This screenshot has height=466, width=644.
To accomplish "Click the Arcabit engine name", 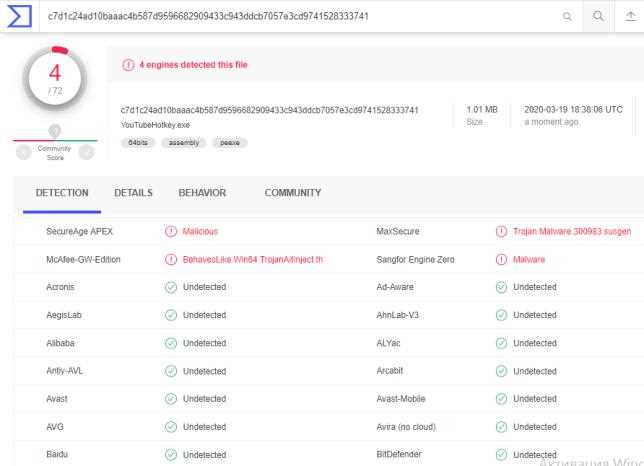I will (390, 371).
